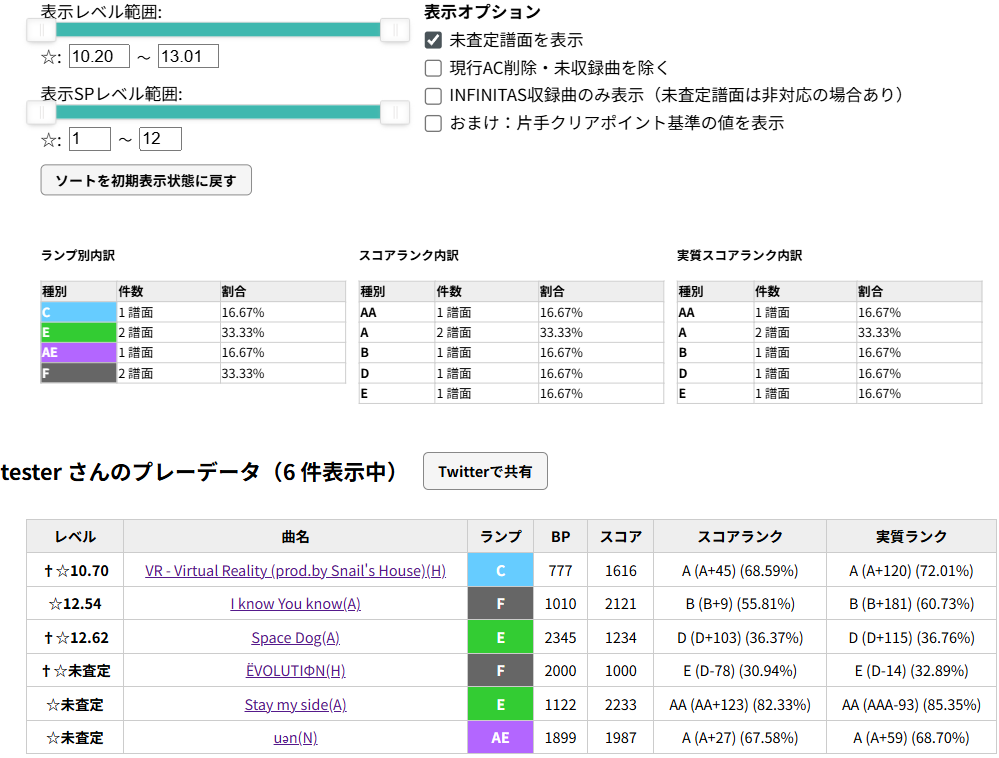Edit the upper level value 13.01 field

click(x=189, y=57)
